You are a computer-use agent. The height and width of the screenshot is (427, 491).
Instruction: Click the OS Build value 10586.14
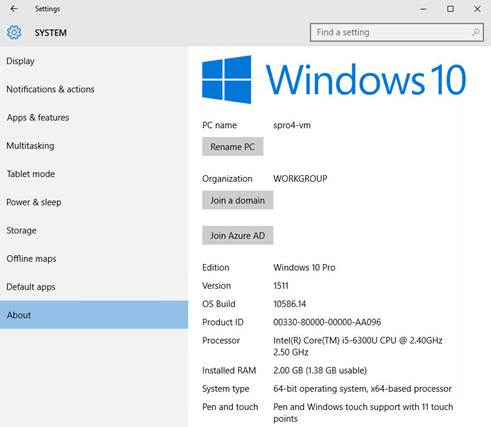pyautogui.click(x=290, y=304)
